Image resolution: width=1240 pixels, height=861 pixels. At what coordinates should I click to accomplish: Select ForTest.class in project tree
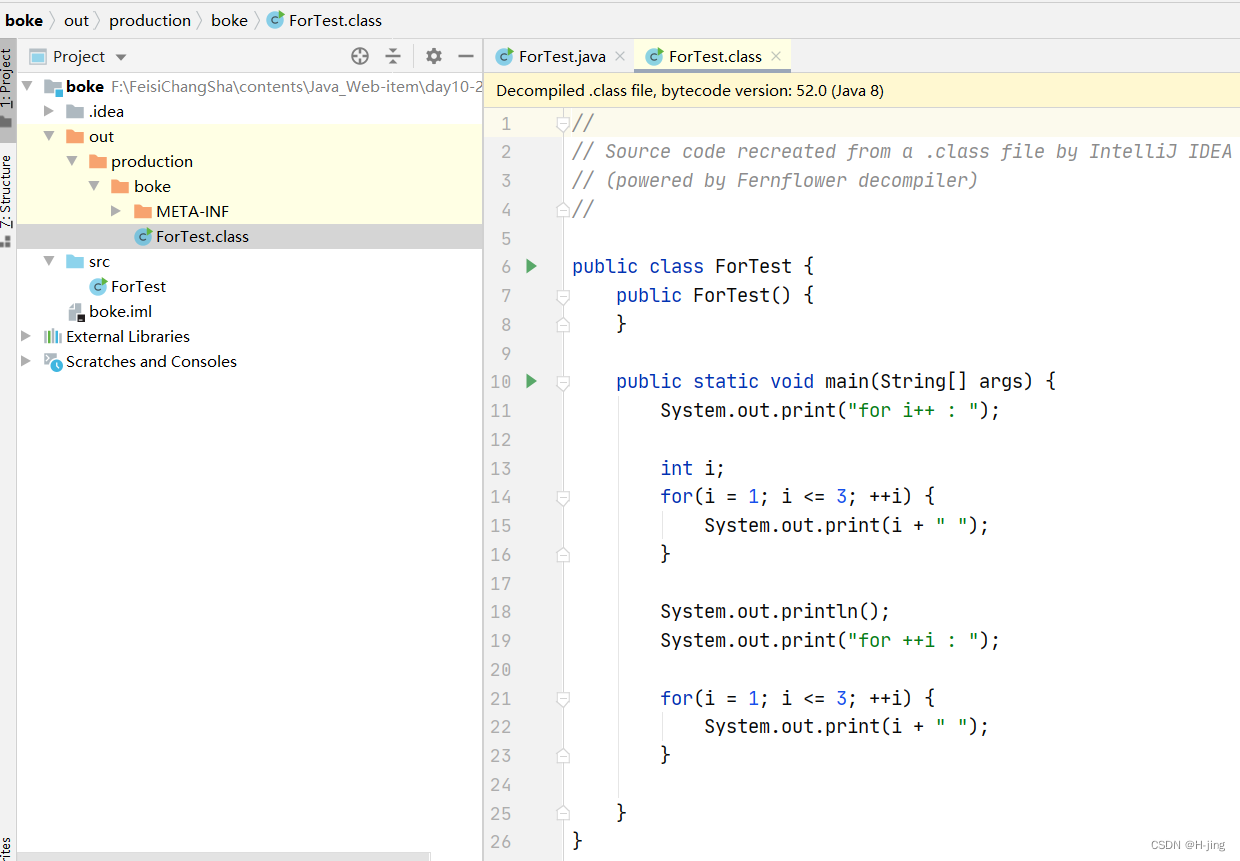250,236
